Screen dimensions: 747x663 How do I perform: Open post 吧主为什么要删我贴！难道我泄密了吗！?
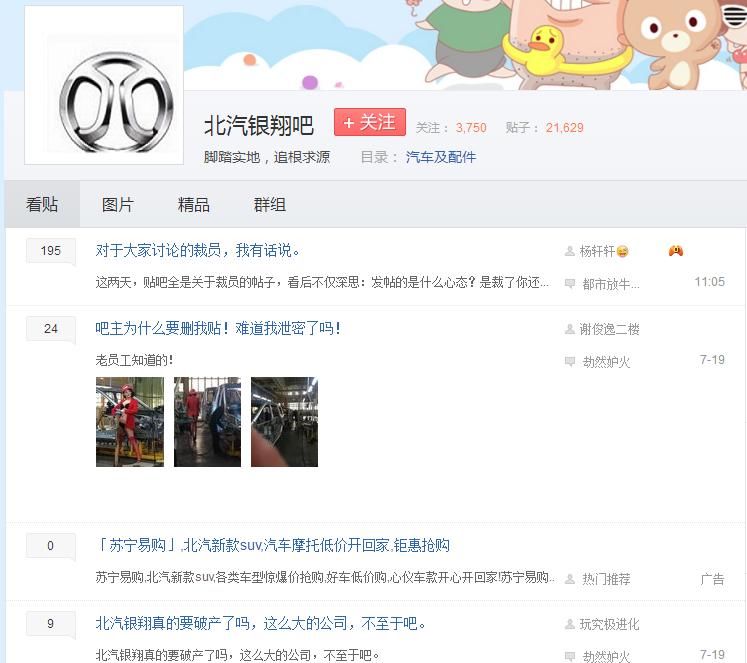click(x=218, y=328)
